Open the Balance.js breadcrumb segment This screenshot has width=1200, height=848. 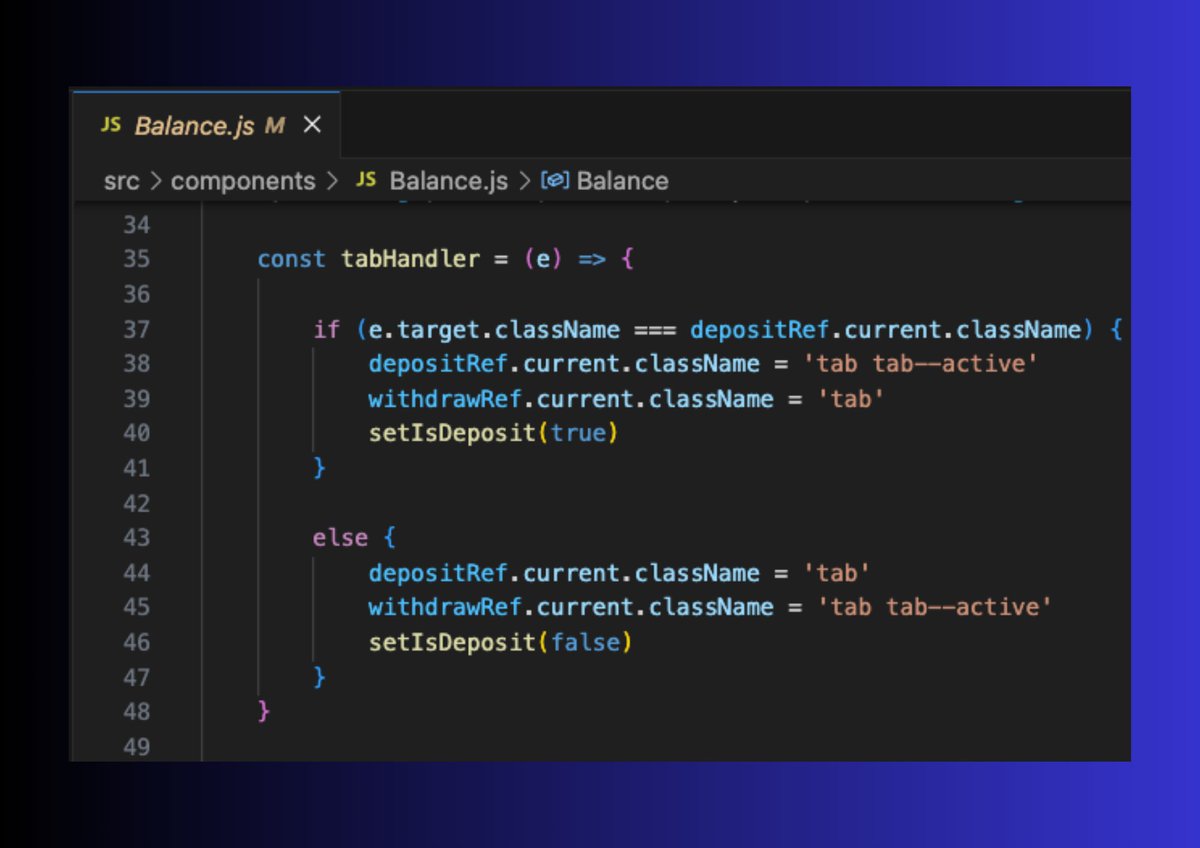coord(448,181)
